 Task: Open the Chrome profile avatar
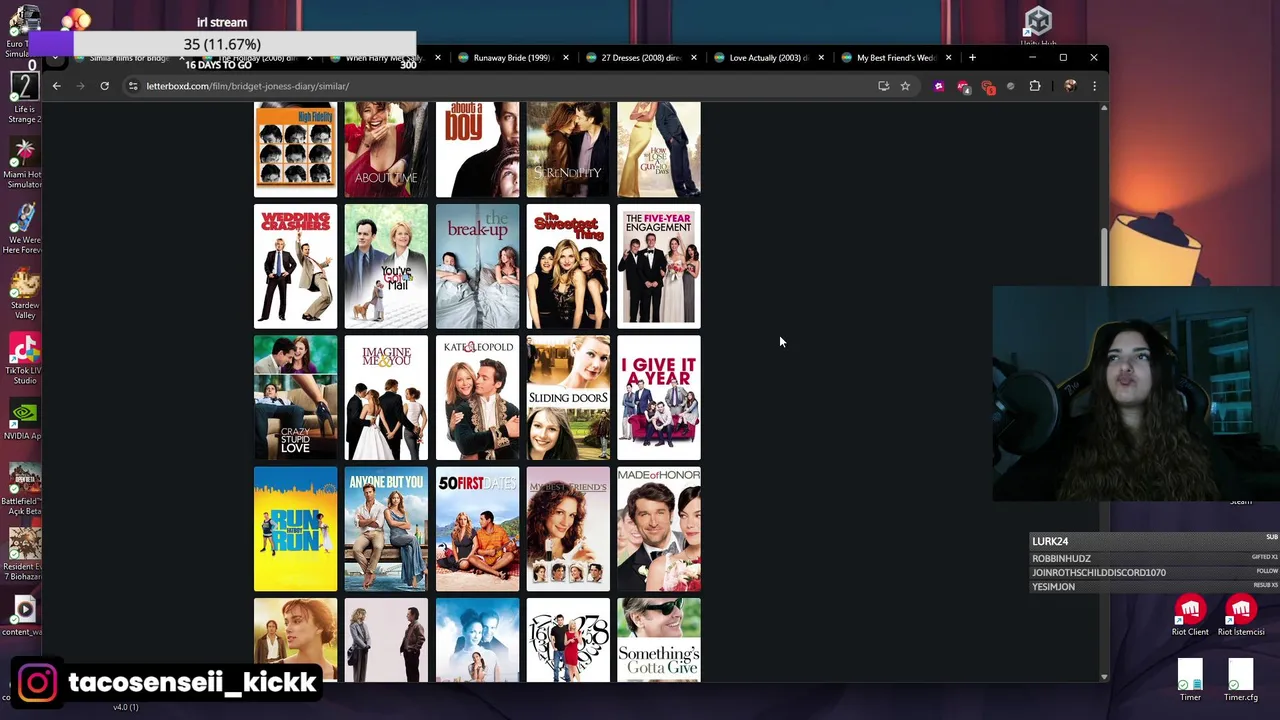click(1070, 86)
